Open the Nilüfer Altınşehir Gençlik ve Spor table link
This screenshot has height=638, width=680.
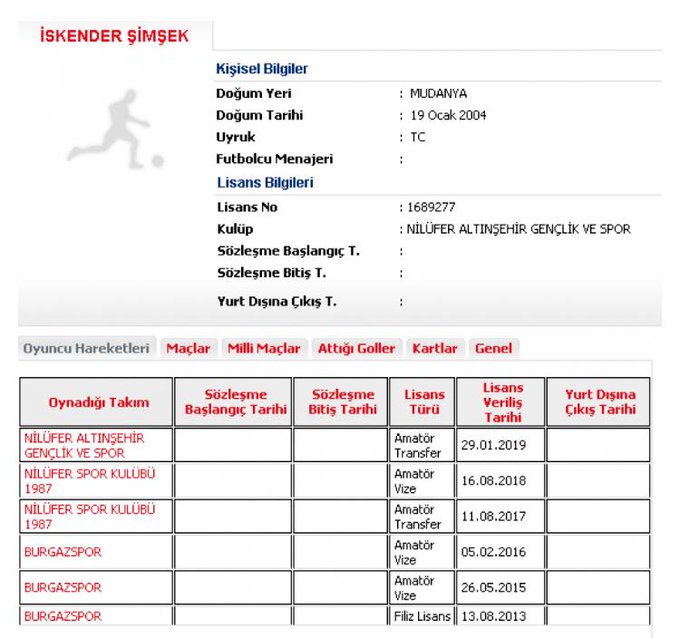[x=84, y=445]
